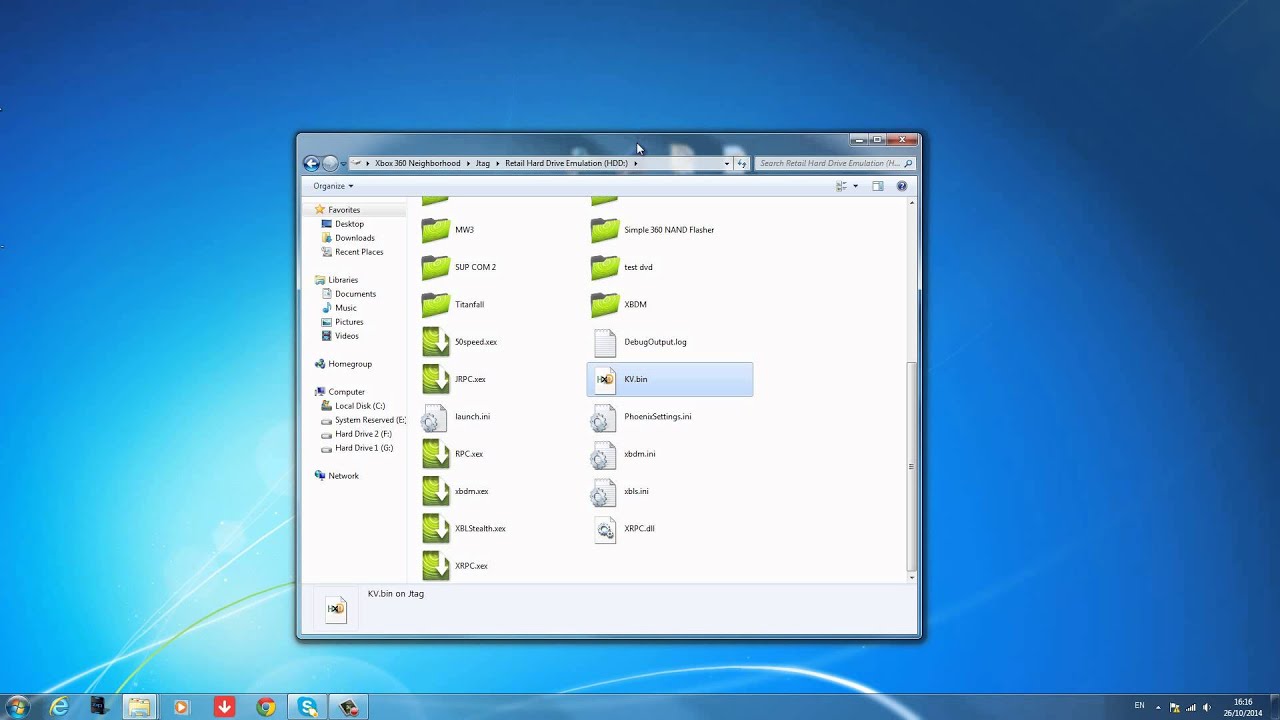Image resolution: width=1280 pixels, height=720 pixels.
Task: Click the search Retail Hard Drive Emulation box
Action: coord(834,163)
